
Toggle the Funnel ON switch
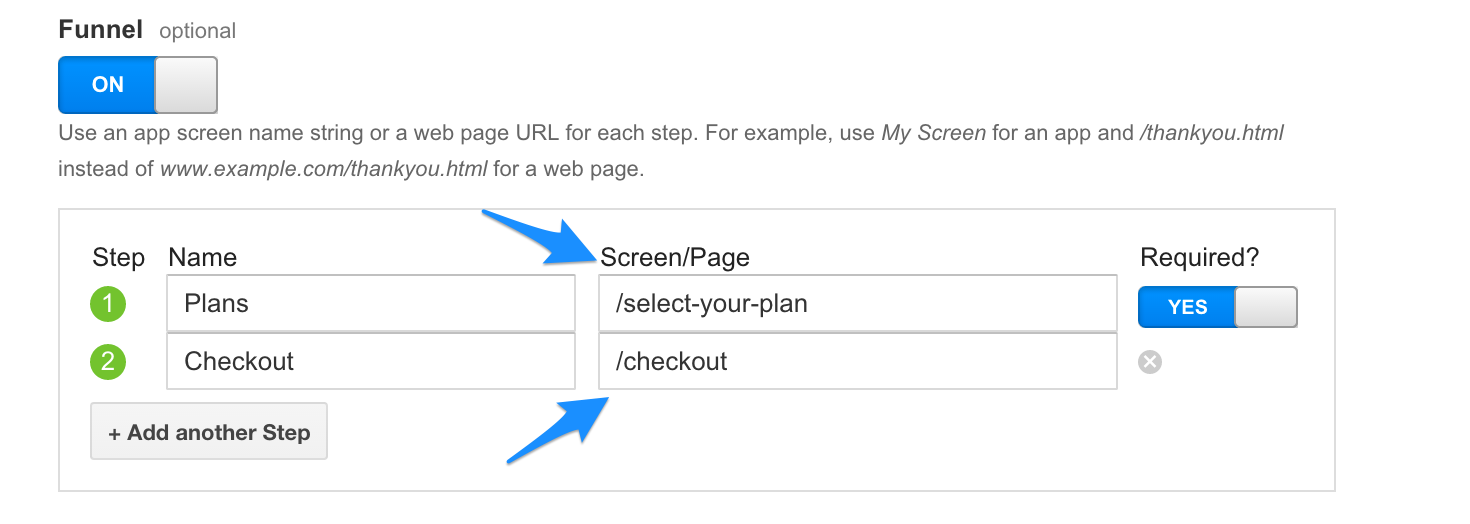pos(137,85)
